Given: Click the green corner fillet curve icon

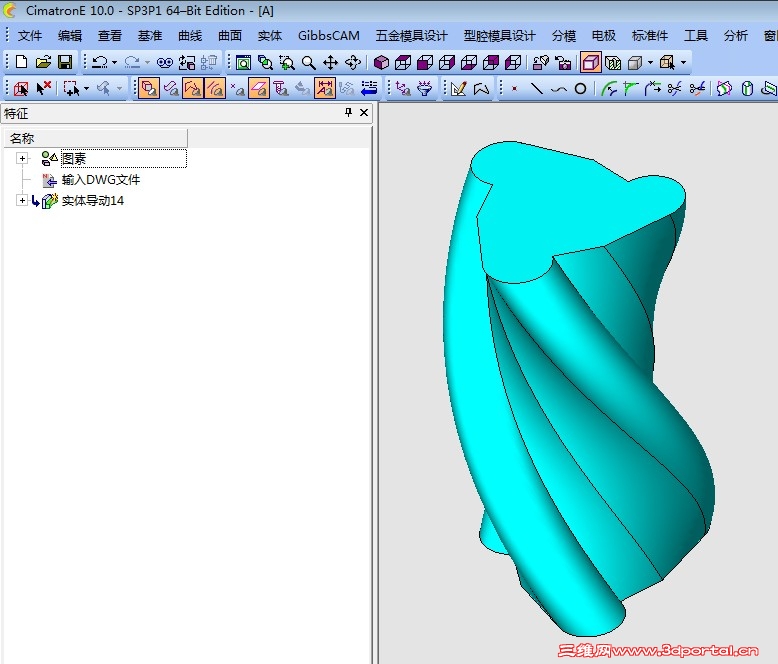Looking at the screenshot, I should pyautogui.click(x=630, y=89).
